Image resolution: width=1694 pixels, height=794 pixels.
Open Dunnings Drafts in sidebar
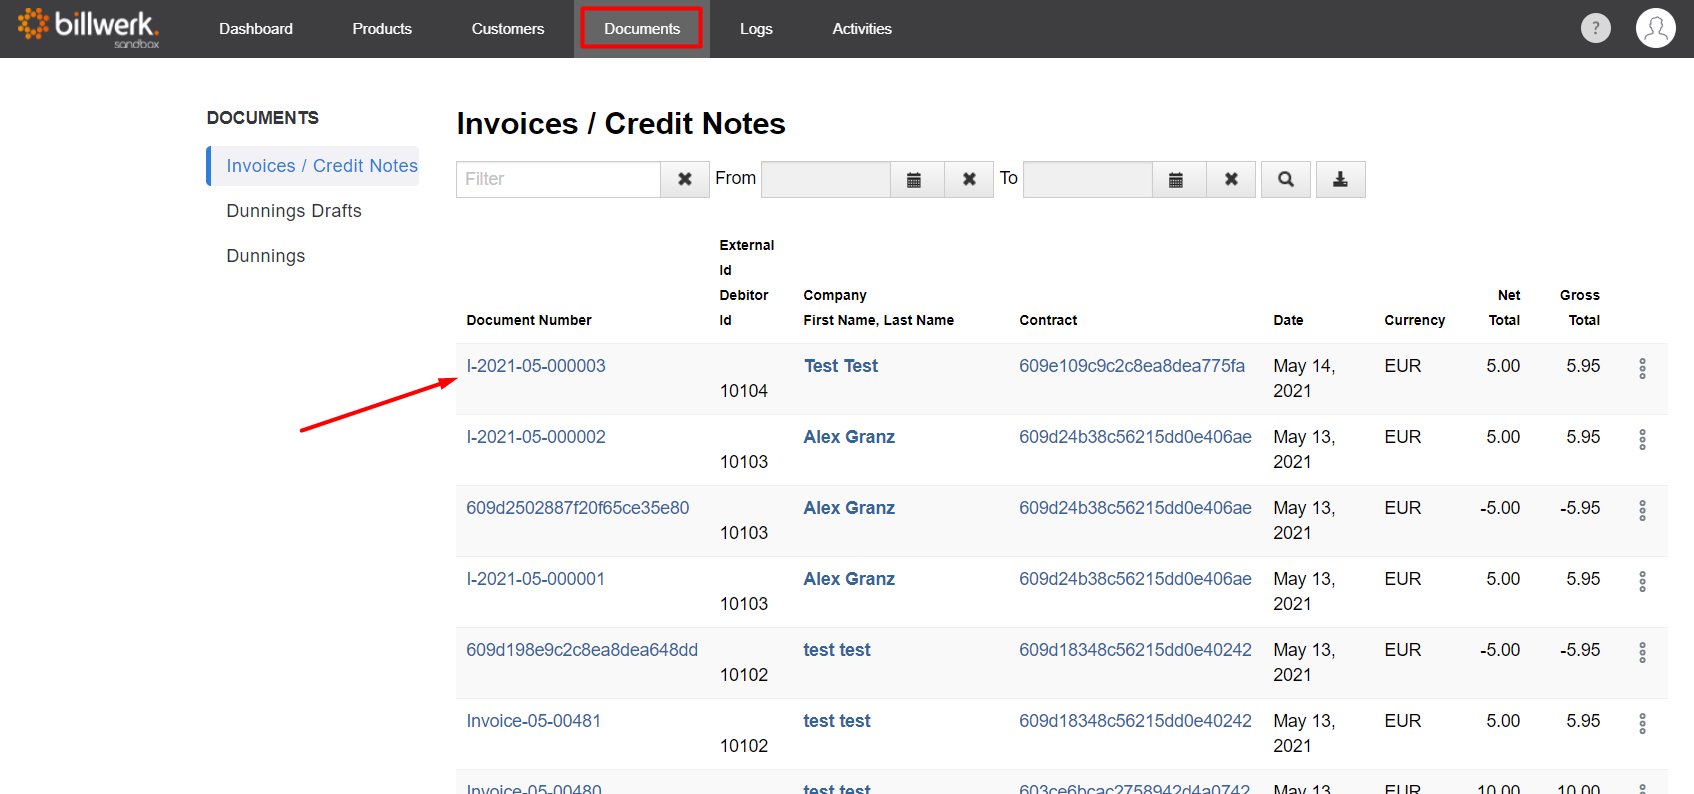tap(294, 211)
